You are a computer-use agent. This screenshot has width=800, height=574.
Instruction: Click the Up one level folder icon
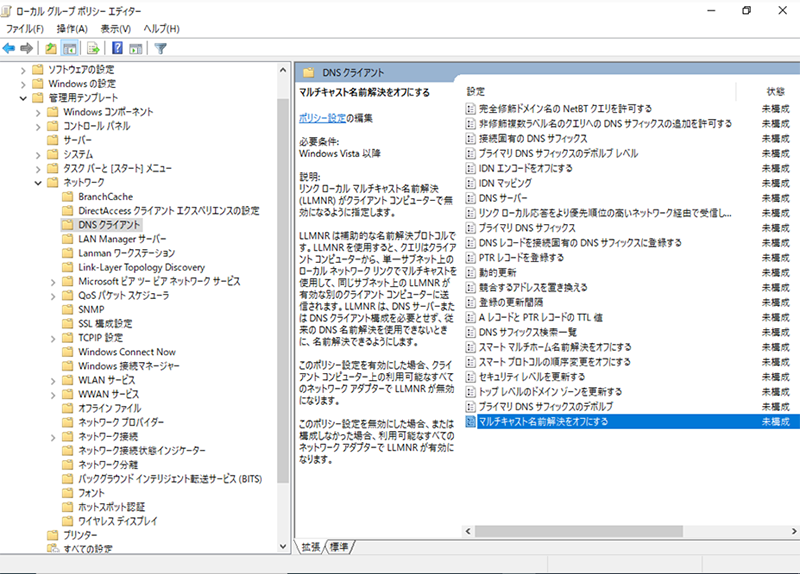(51, 48)
